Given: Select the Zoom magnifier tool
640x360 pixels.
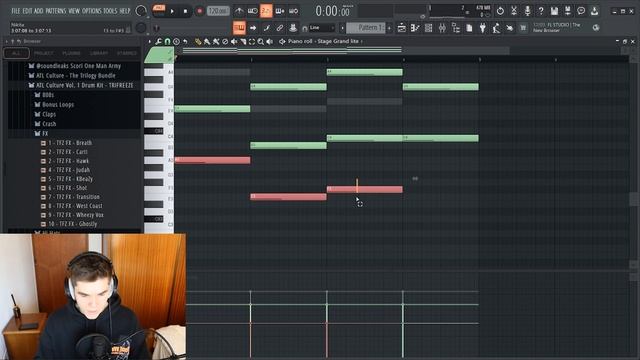Looking at the screenshot, I should point(261,41).
